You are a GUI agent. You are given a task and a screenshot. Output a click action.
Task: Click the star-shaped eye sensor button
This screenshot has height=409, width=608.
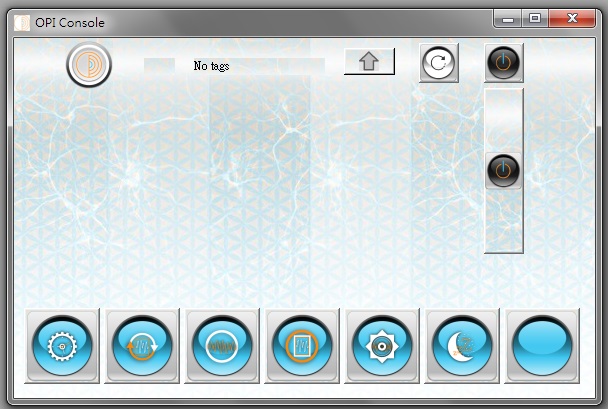[x=382, y=346]
